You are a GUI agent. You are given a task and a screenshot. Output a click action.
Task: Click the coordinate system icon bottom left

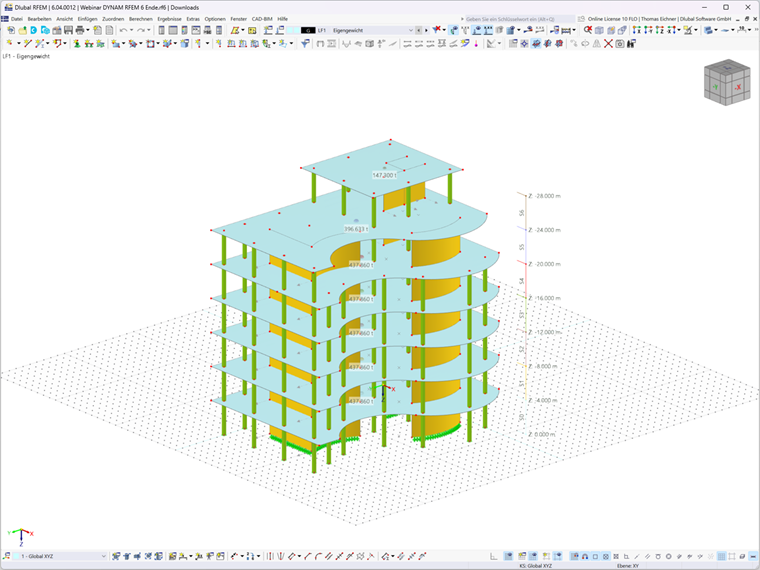[6, 556]
